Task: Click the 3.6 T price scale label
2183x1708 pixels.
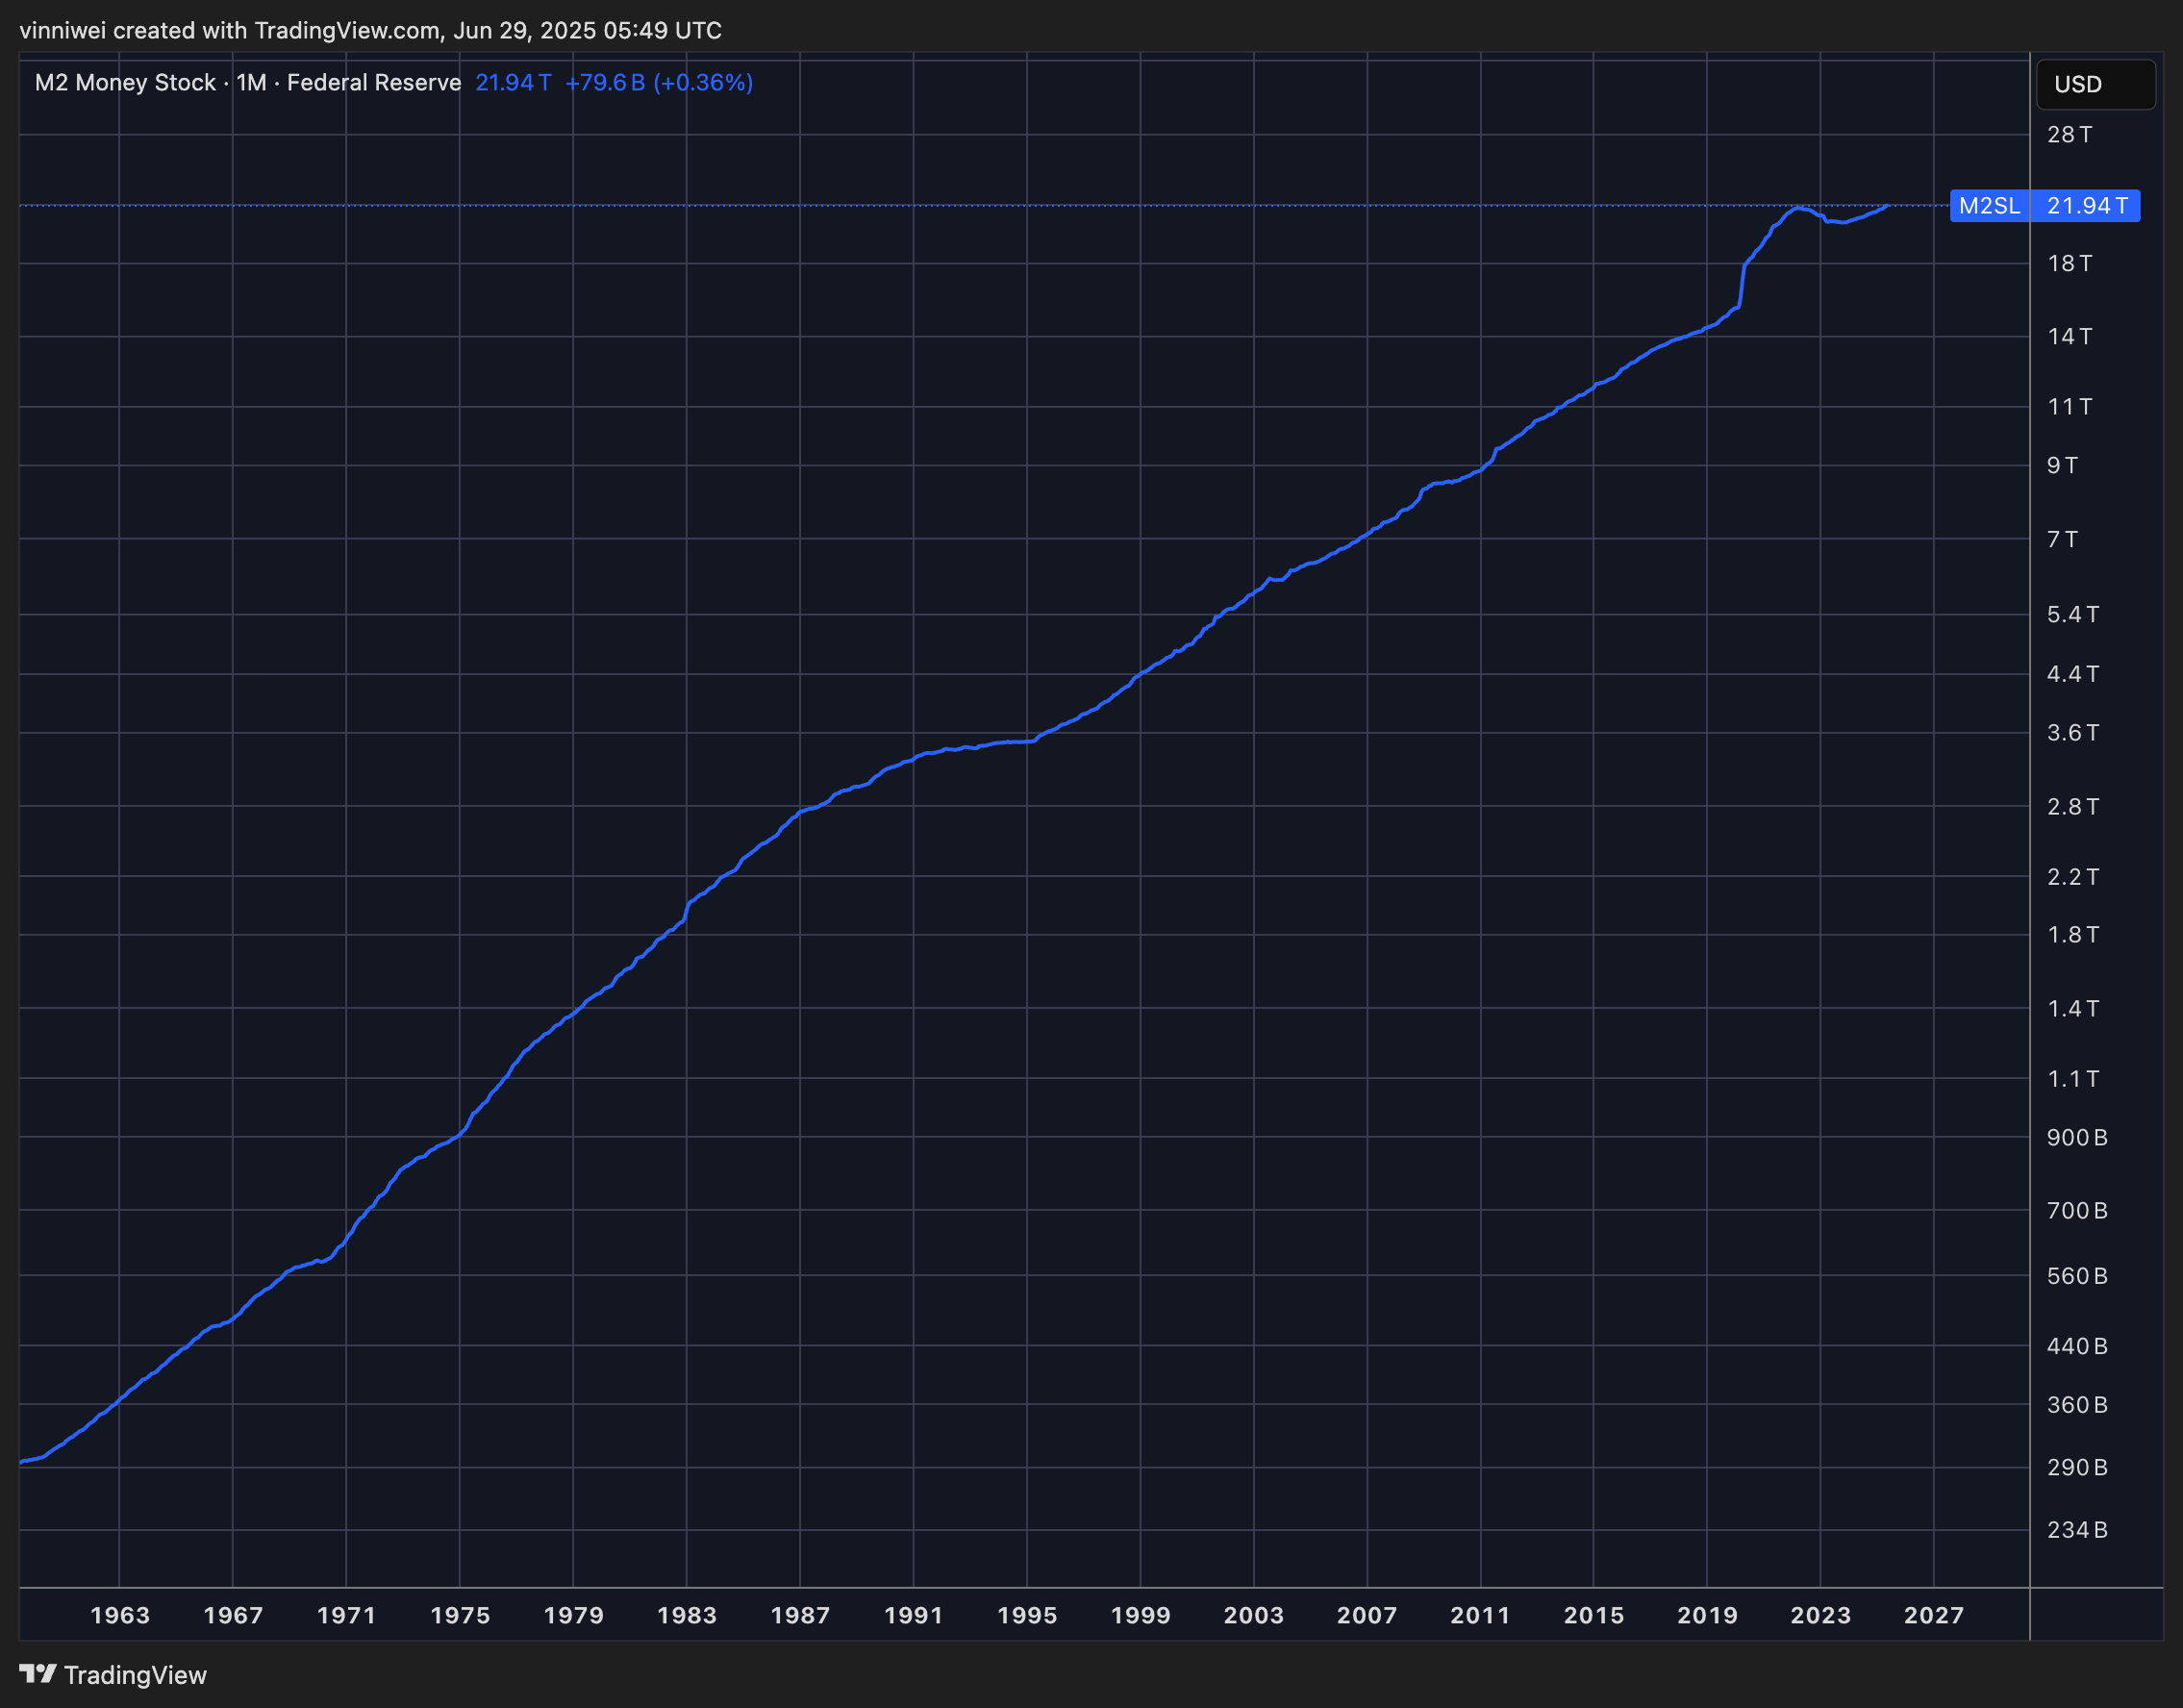Action: 2072,733
